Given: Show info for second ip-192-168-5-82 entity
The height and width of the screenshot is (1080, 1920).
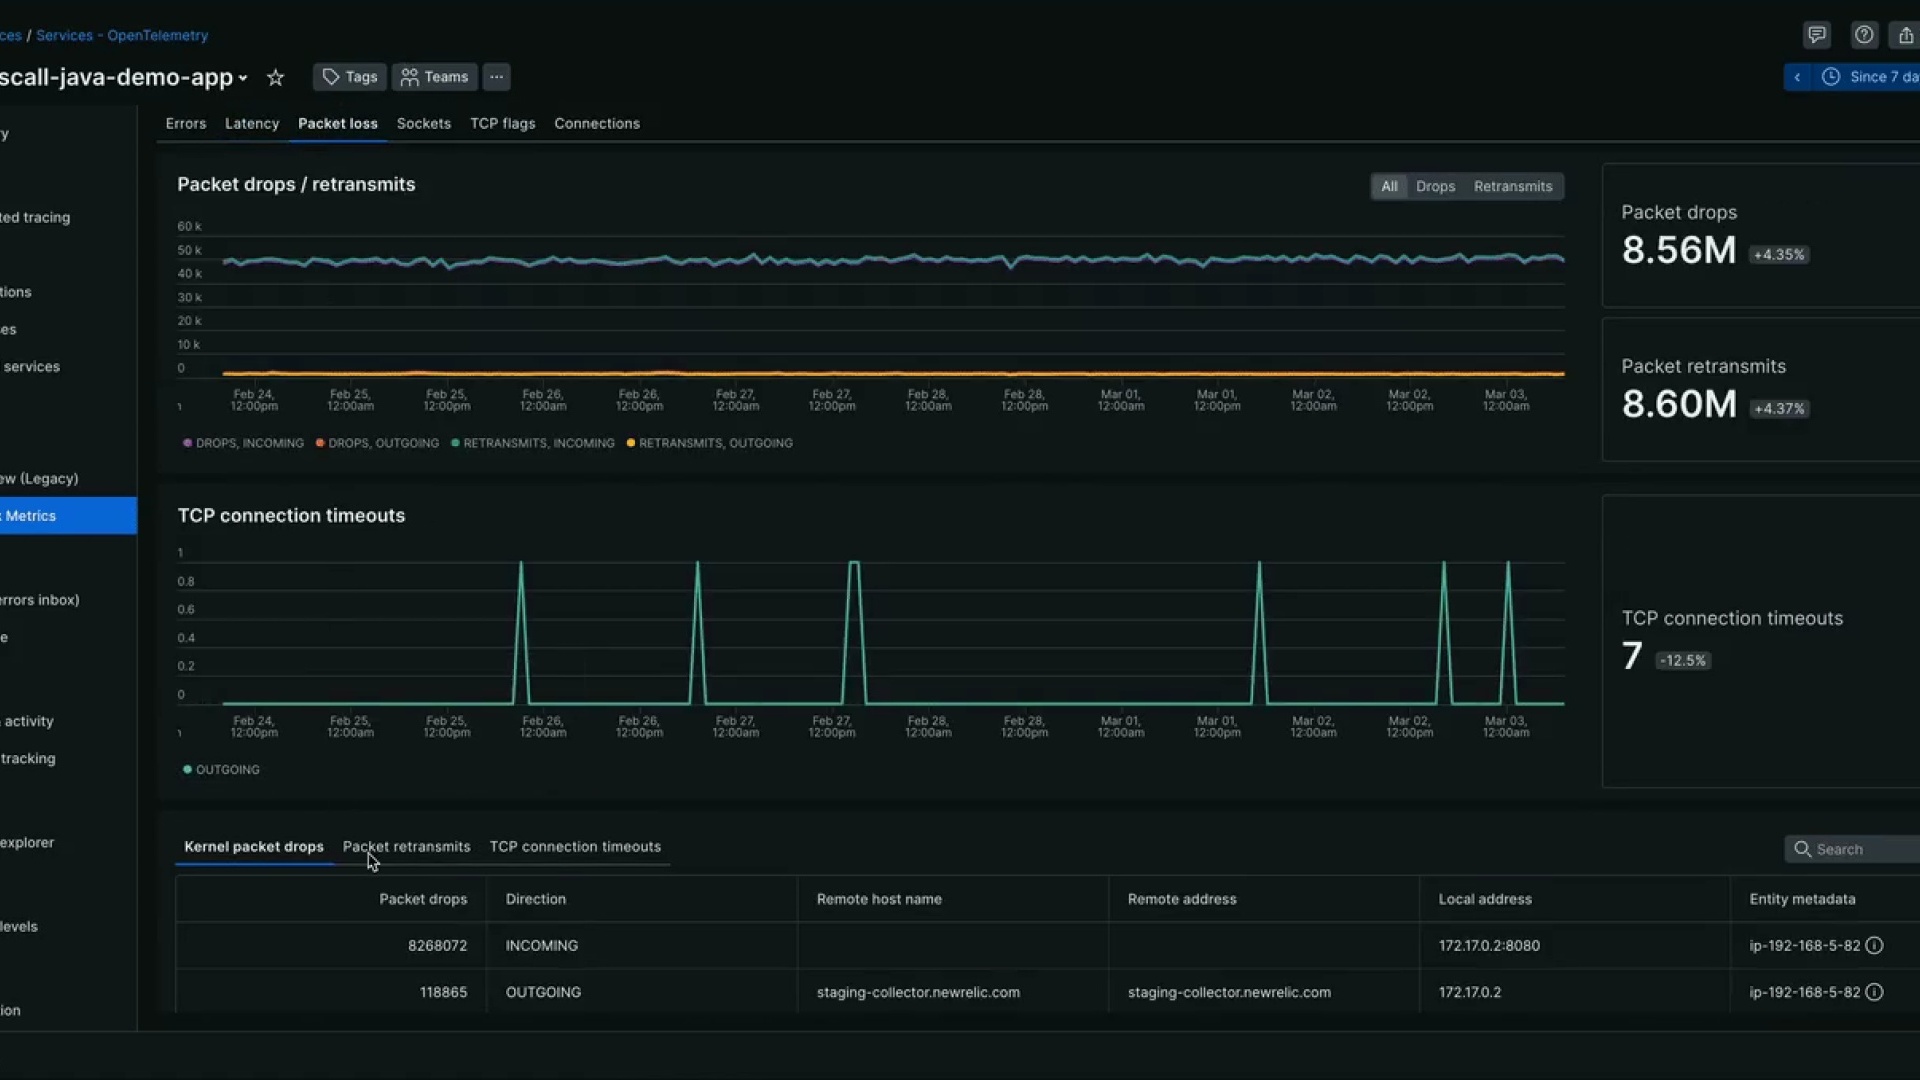Looking at the screenshot, I should pos(1874,993).
